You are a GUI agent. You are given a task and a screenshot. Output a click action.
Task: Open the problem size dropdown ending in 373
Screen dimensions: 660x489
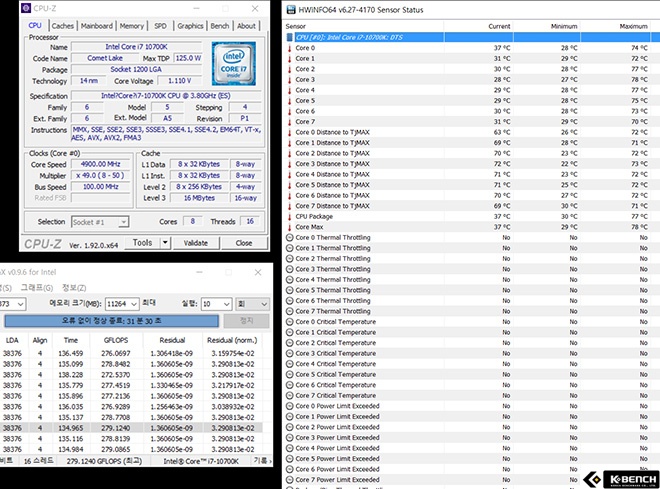(x=12, y=304)
